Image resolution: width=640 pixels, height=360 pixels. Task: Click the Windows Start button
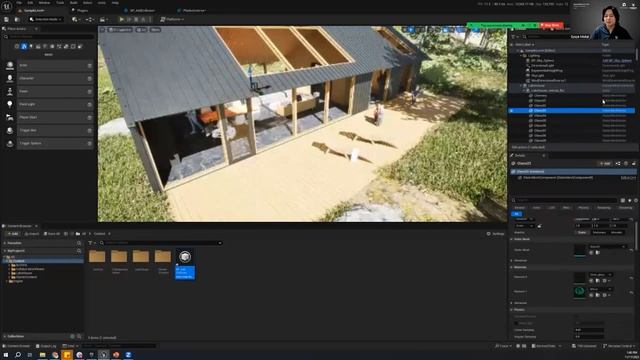click(x=6, y=355)
